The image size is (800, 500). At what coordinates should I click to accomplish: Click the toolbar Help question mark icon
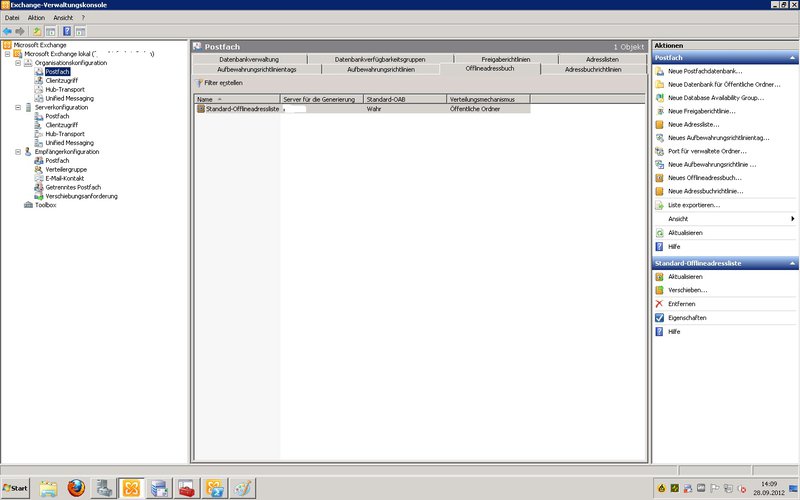pyautogui.click(x=67, y=32)
